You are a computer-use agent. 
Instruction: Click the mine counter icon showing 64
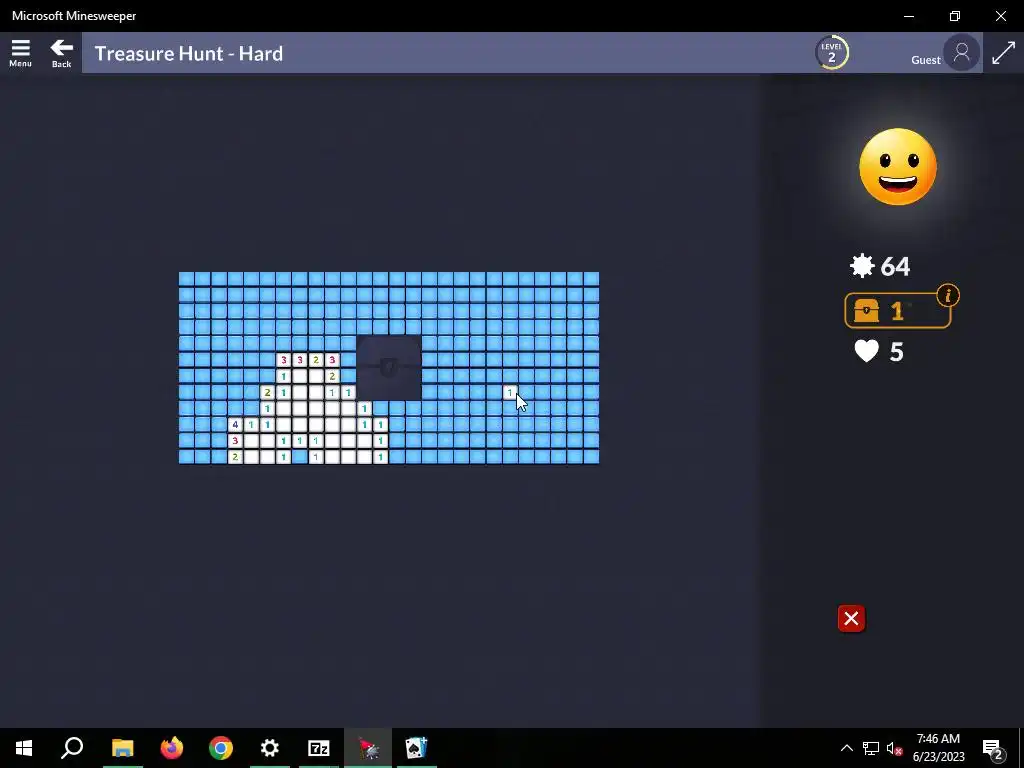pyautogui.click(x=862, y=266)
